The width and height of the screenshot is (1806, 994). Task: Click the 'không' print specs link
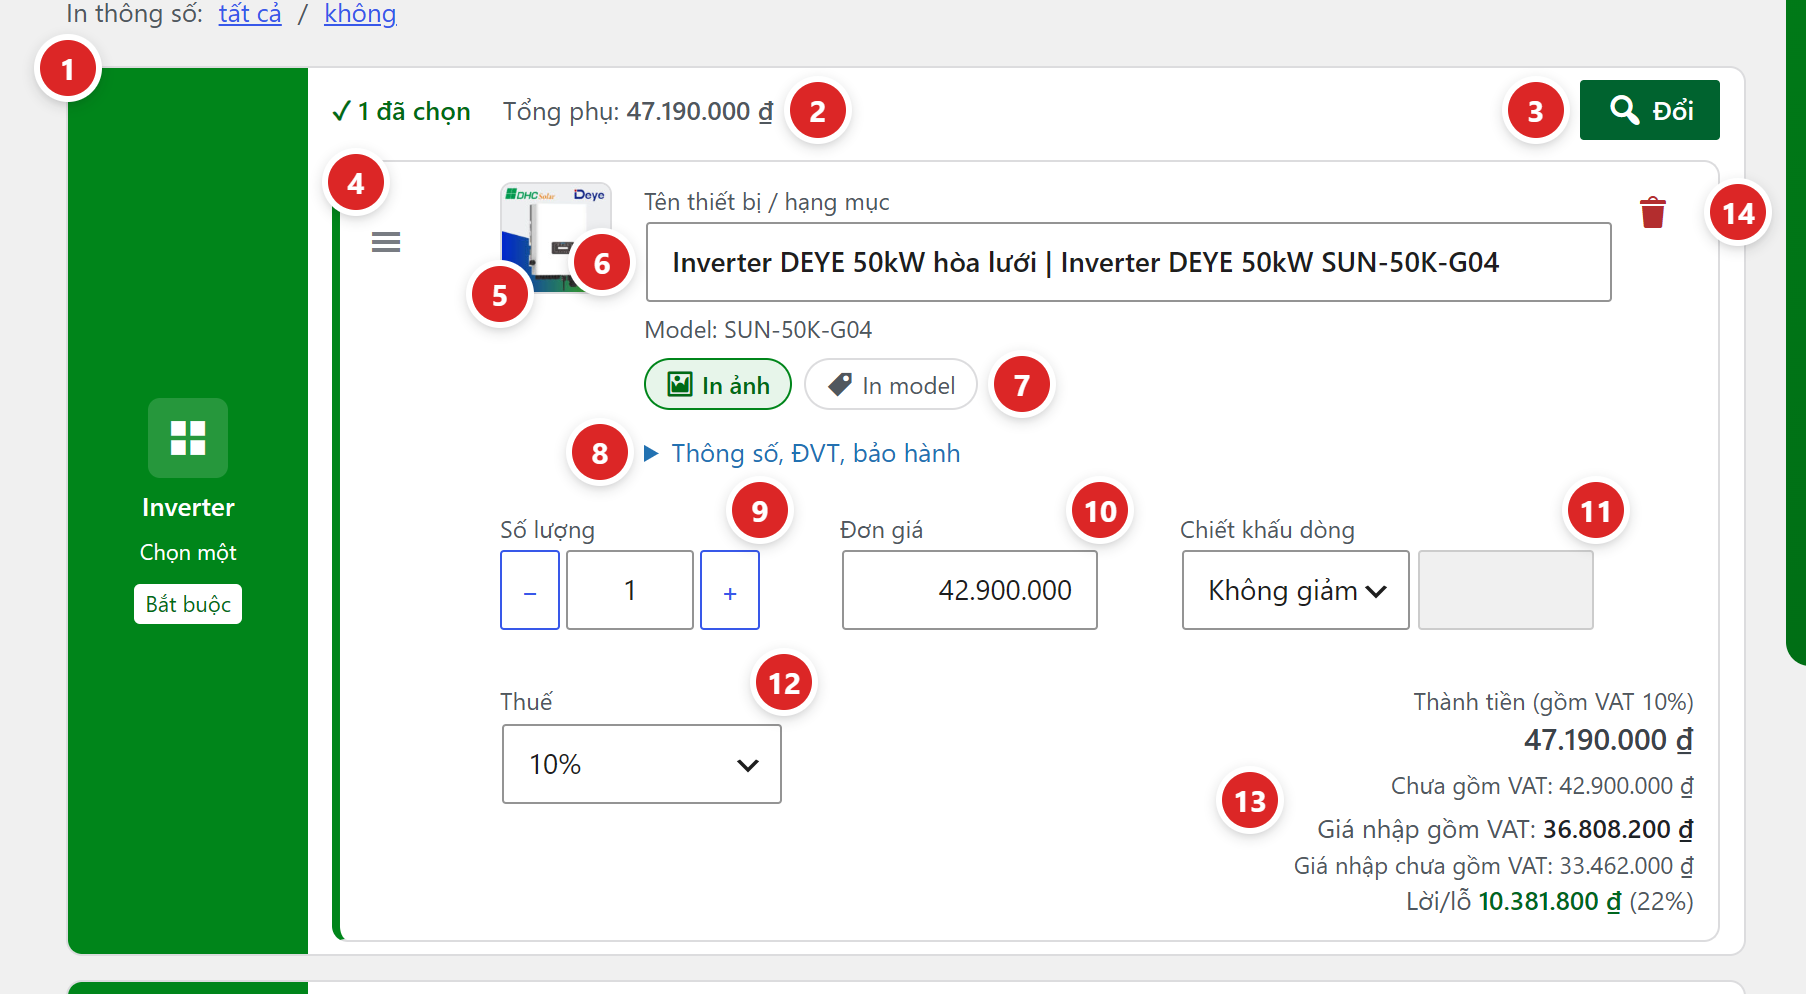(x=360, y=14)
